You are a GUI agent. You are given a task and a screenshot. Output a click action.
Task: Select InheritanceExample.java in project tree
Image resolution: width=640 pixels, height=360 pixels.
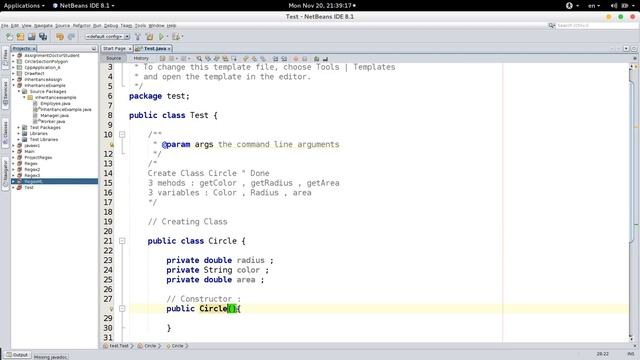point(66,109)
